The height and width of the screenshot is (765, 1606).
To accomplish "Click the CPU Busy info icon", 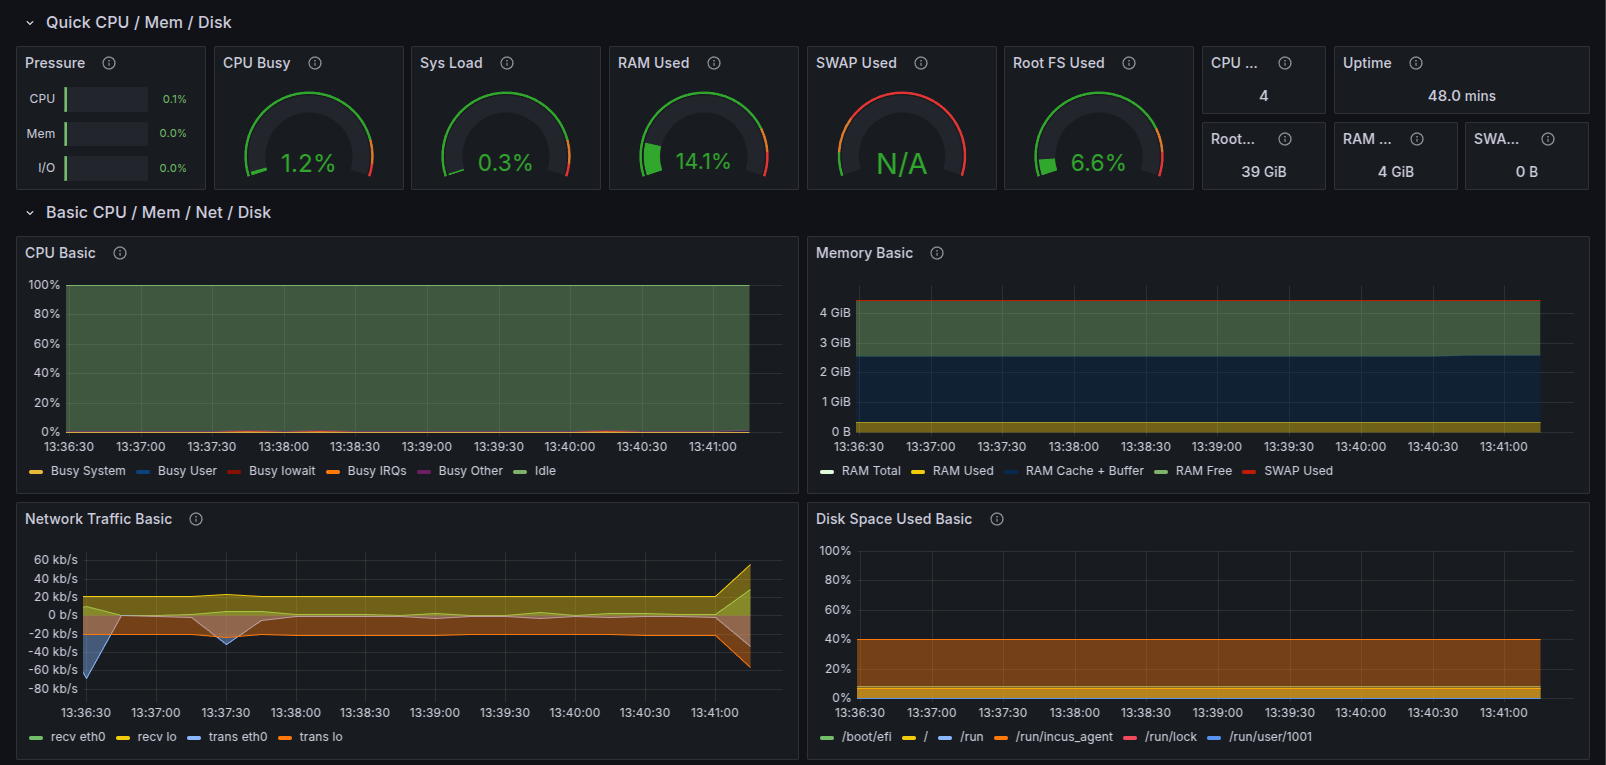I will [315, 63].
